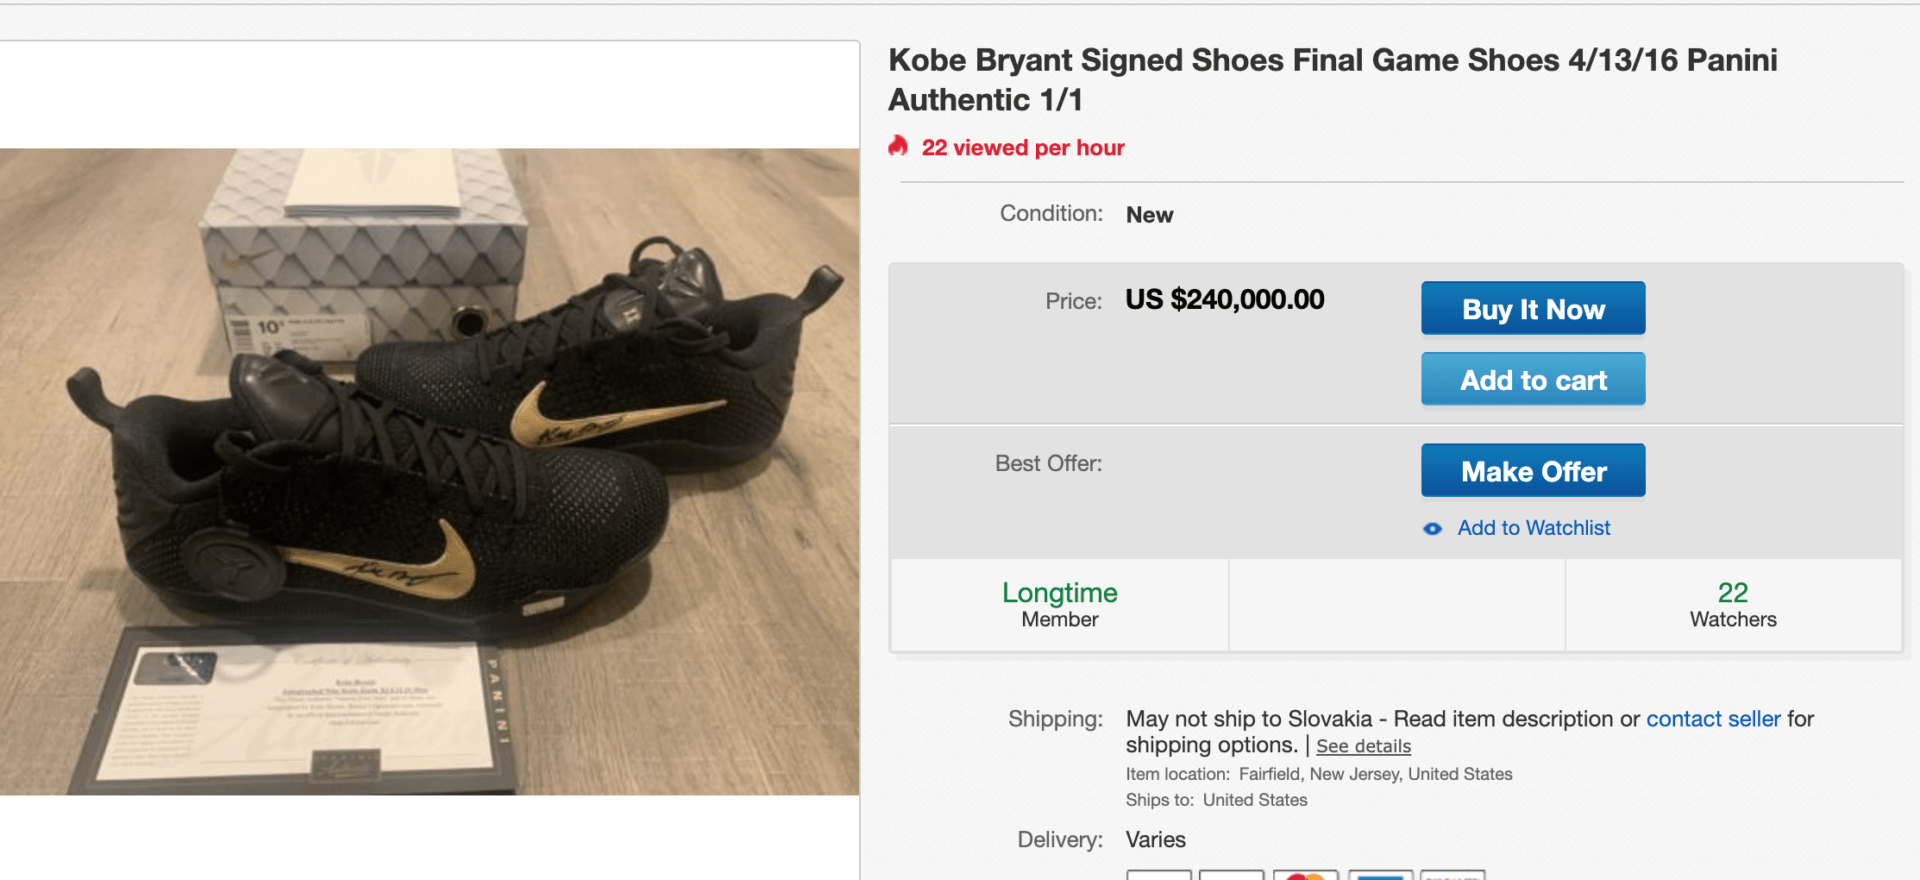Click the American Express payment icon
1920x880 pixels.
click(1380, 875)
